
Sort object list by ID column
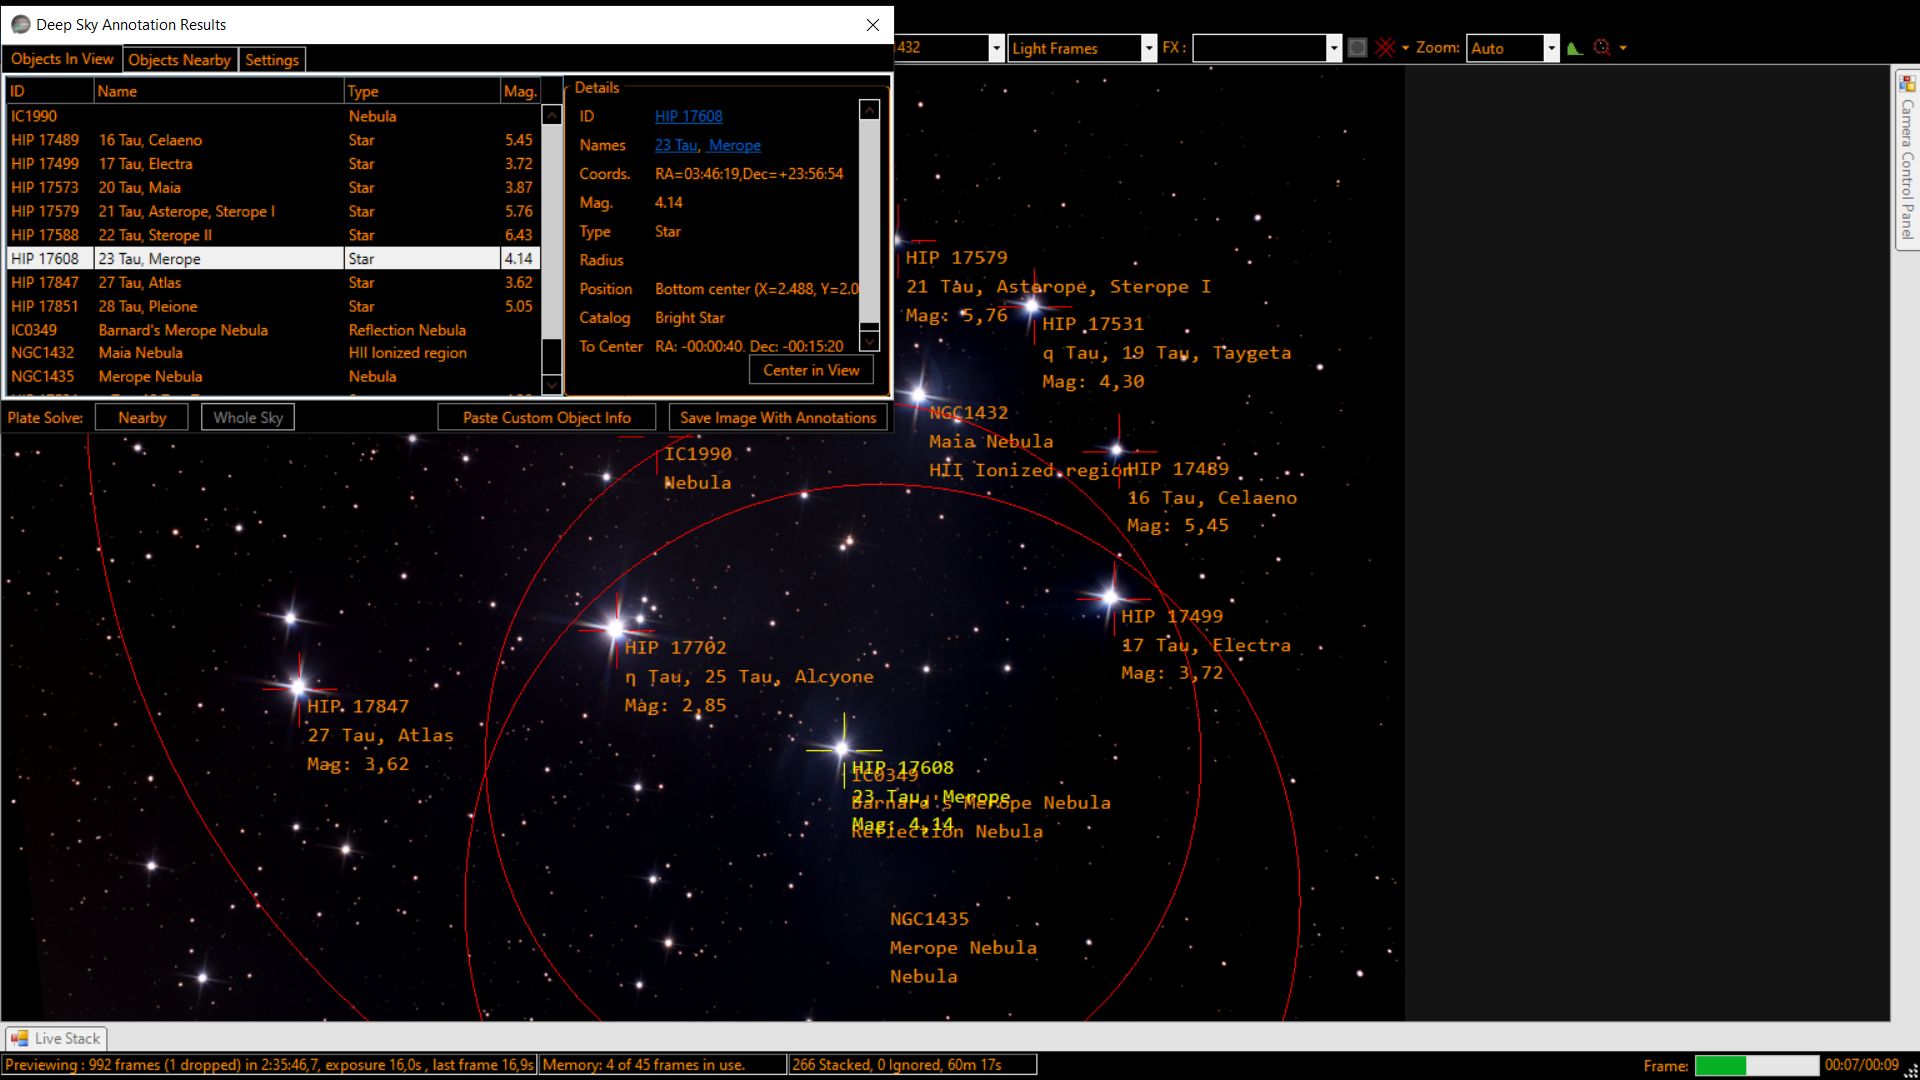tap(50, 91)
